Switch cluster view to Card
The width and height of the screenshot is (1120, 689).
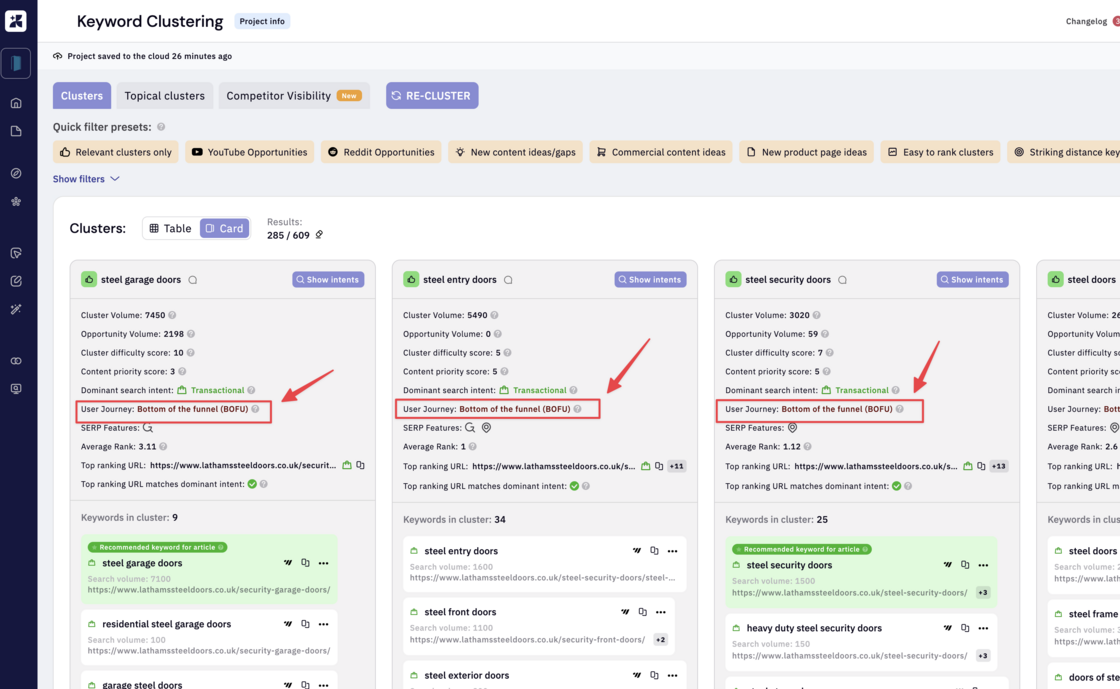click(224, 228)
